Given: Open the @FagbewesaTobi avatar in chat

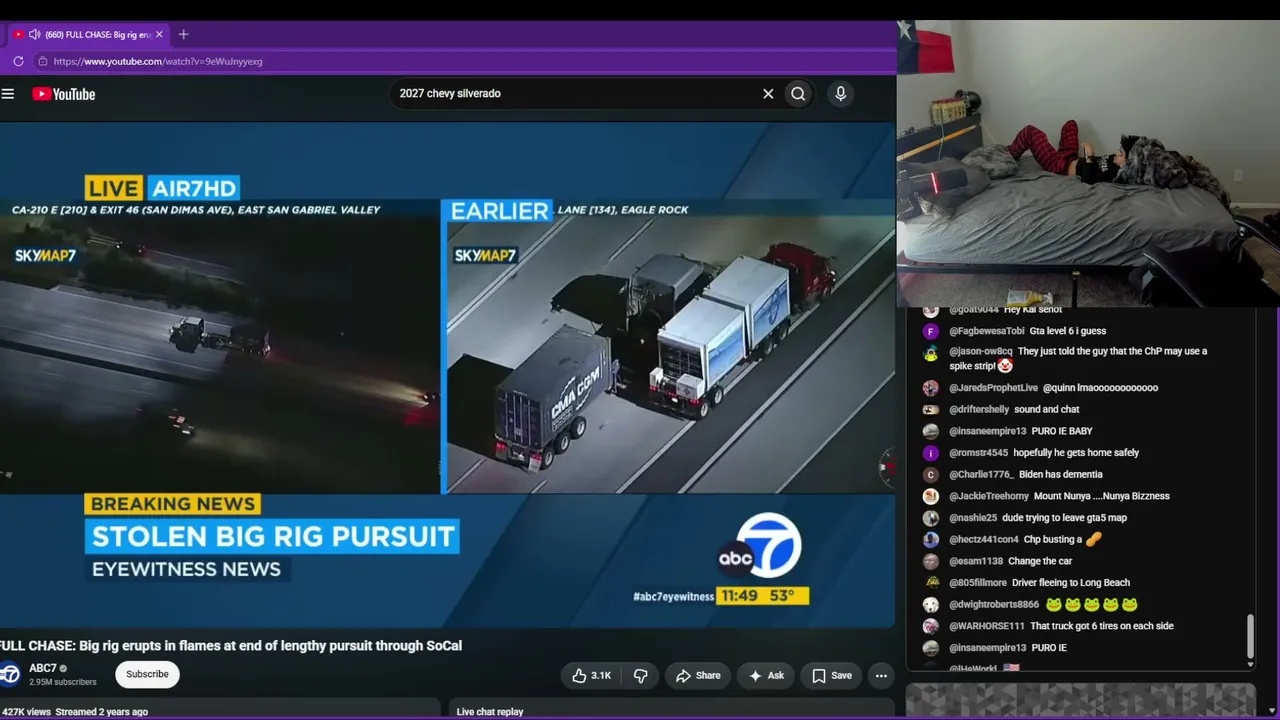Looking at the screenshot, I should click(931, 331).
